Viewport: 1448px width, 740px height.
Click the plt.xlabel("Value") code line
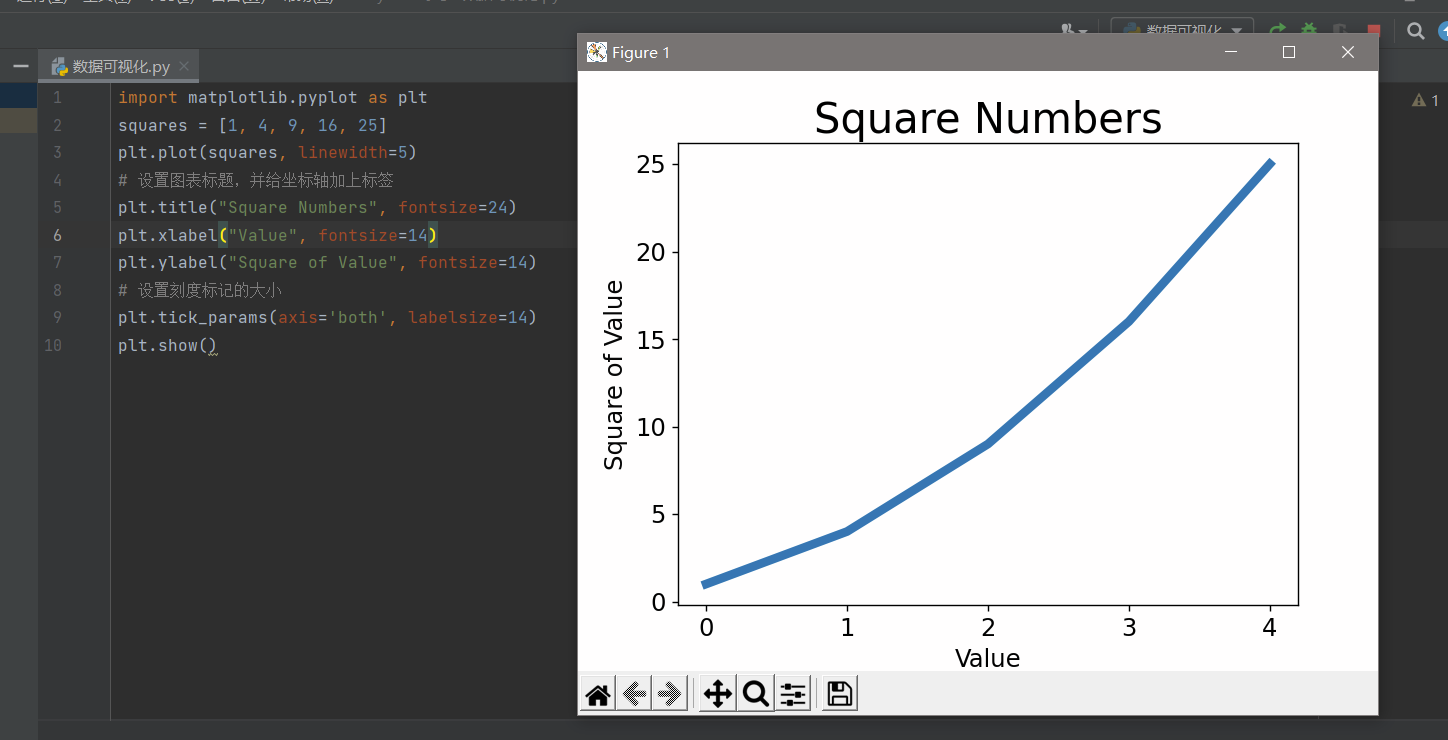[278, 235]
